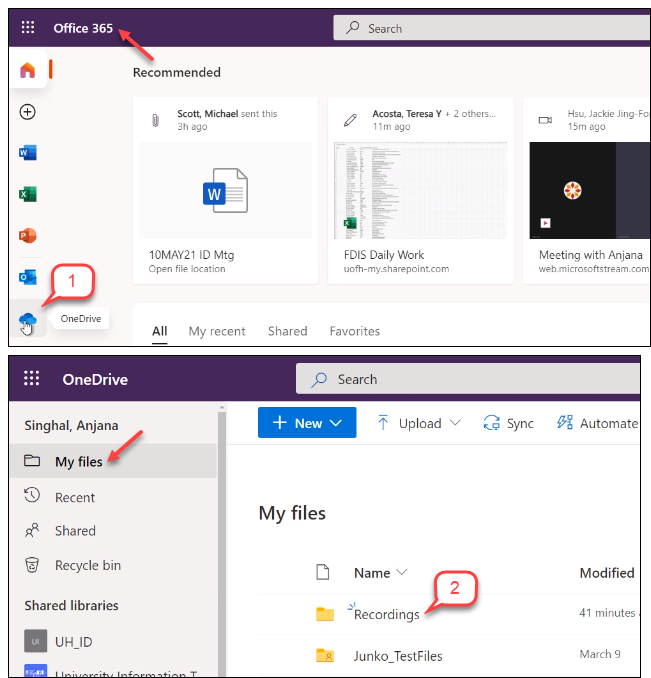Open the Office 365 app launcher grid
651x678 pixels.
28,28
